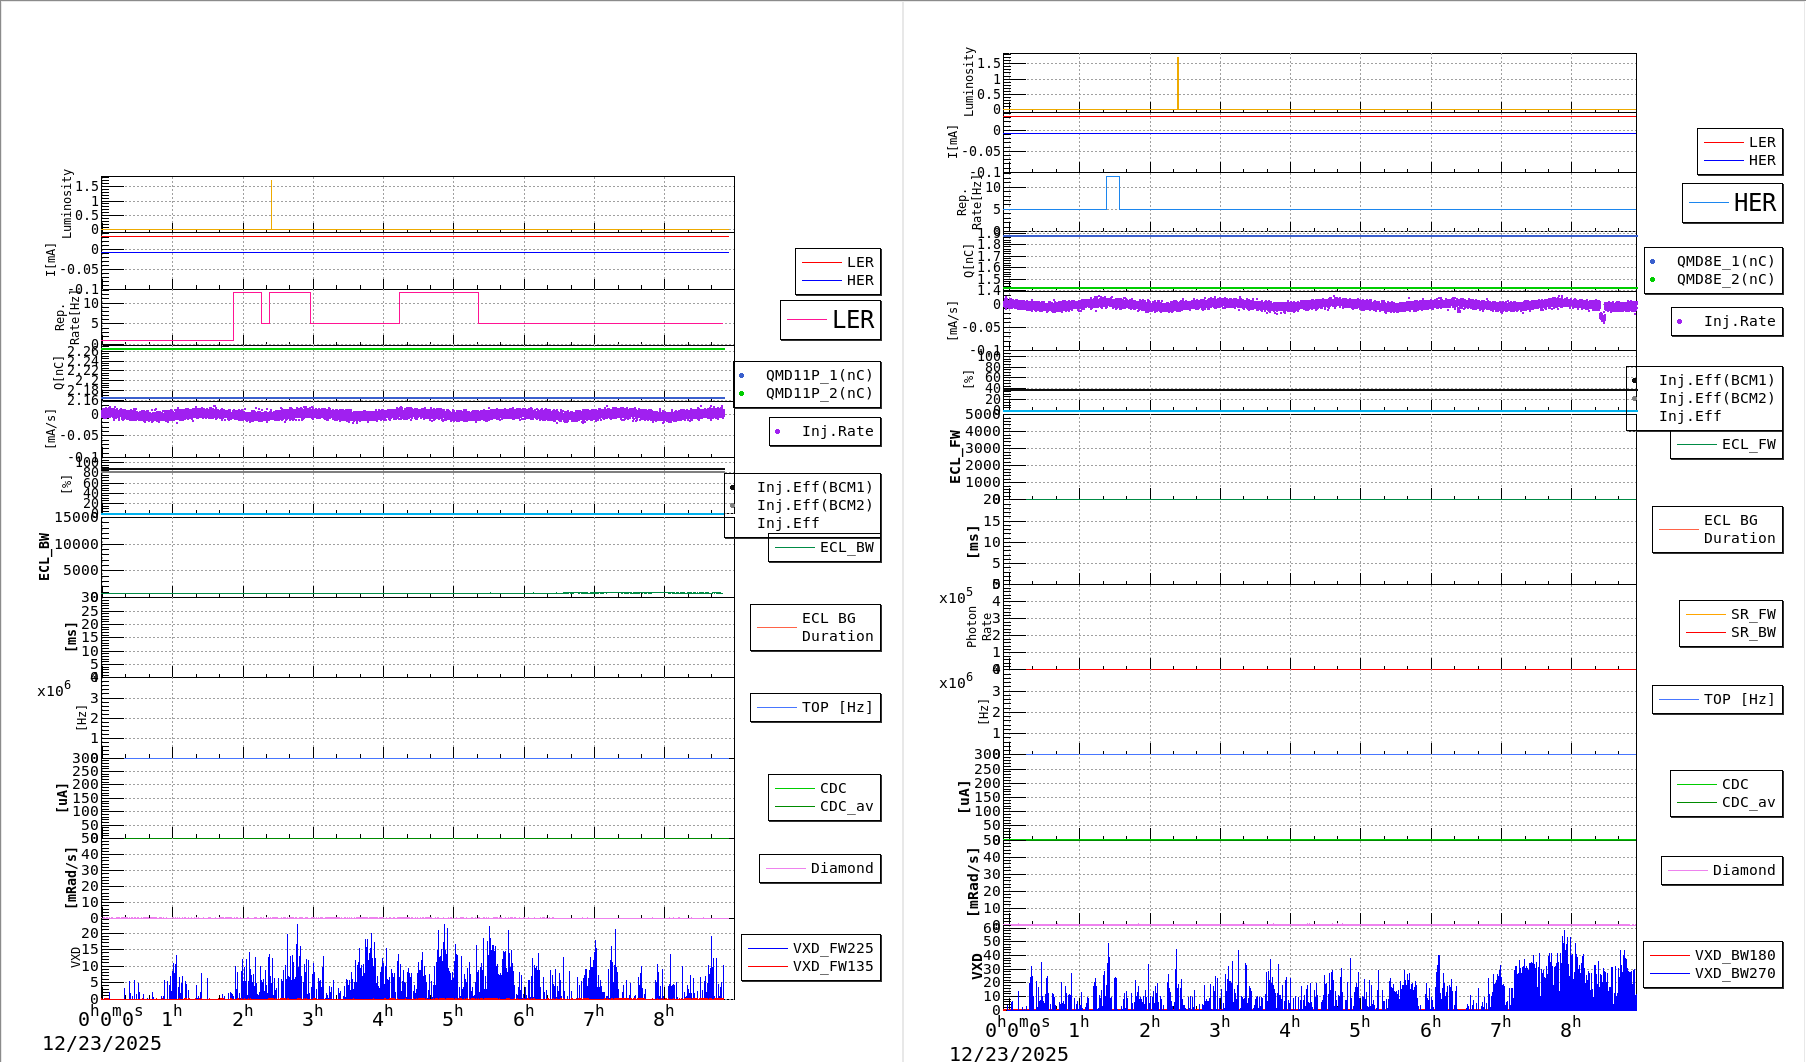Open the TOP [Hz] legend entry
Image resolution: width=1806 pixels, height=1062 pixels.
tap(815, 707)
